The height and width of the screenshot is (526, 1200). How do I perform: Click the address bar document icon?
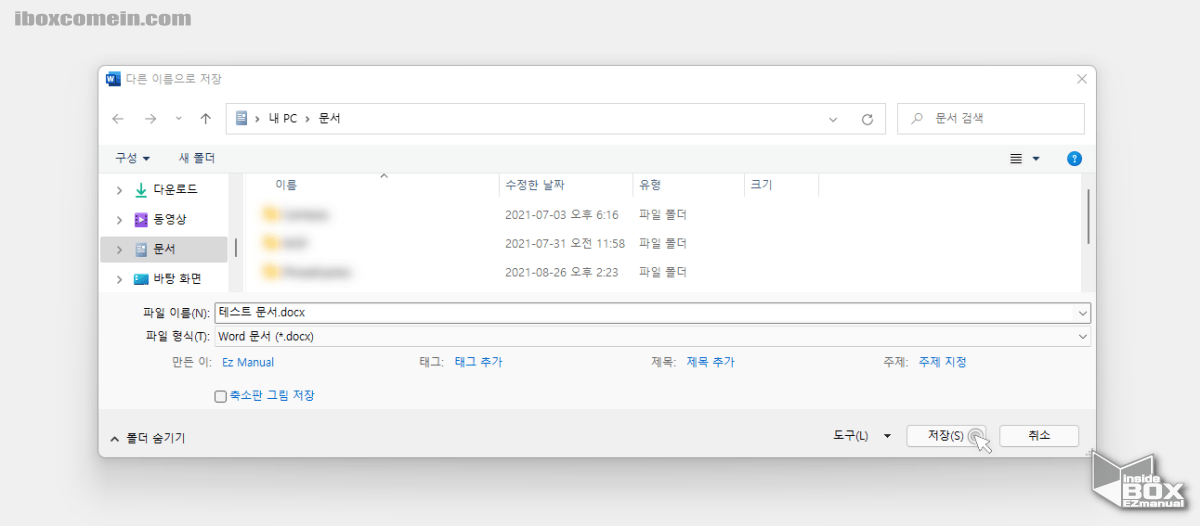click(x=241, y=118)
